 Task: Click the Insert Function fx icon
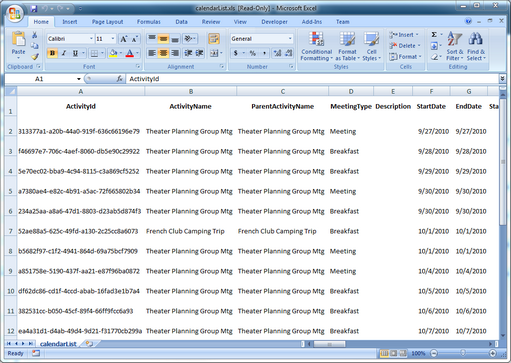click(x=119, y=79)
